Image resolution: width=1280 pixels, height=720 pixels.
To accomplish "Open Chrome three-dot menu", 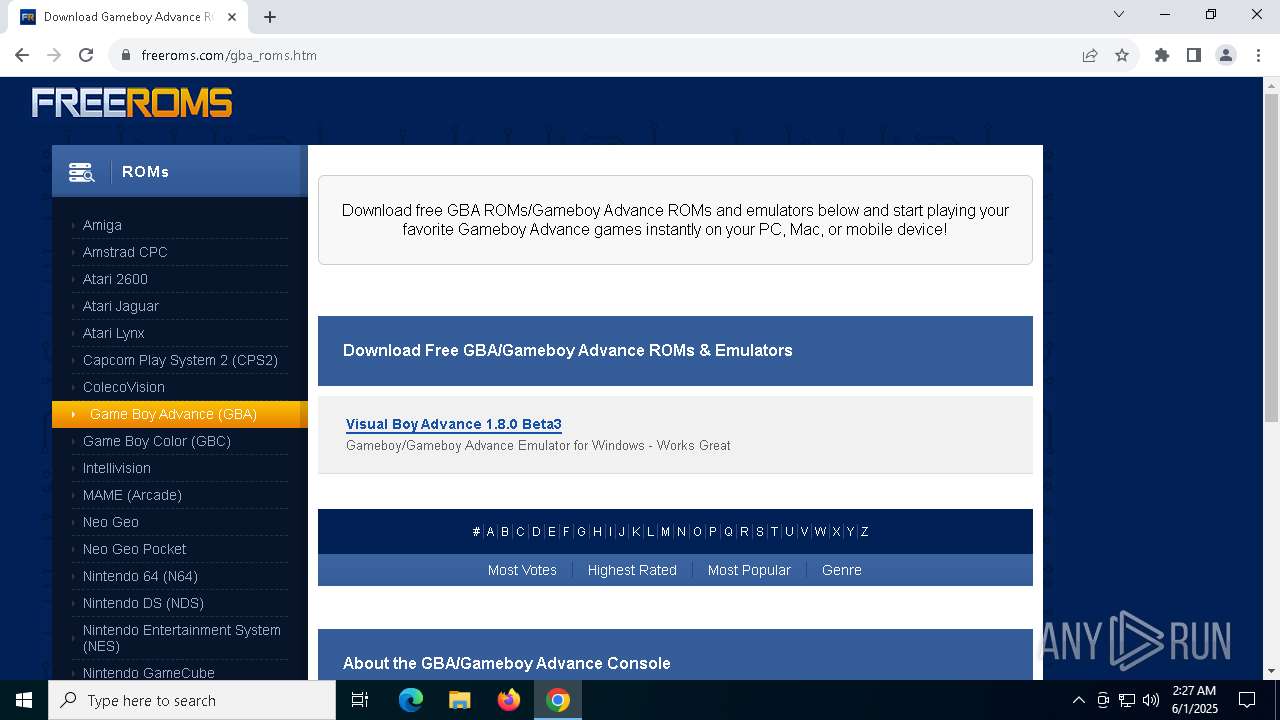I will click(1257, 55).
